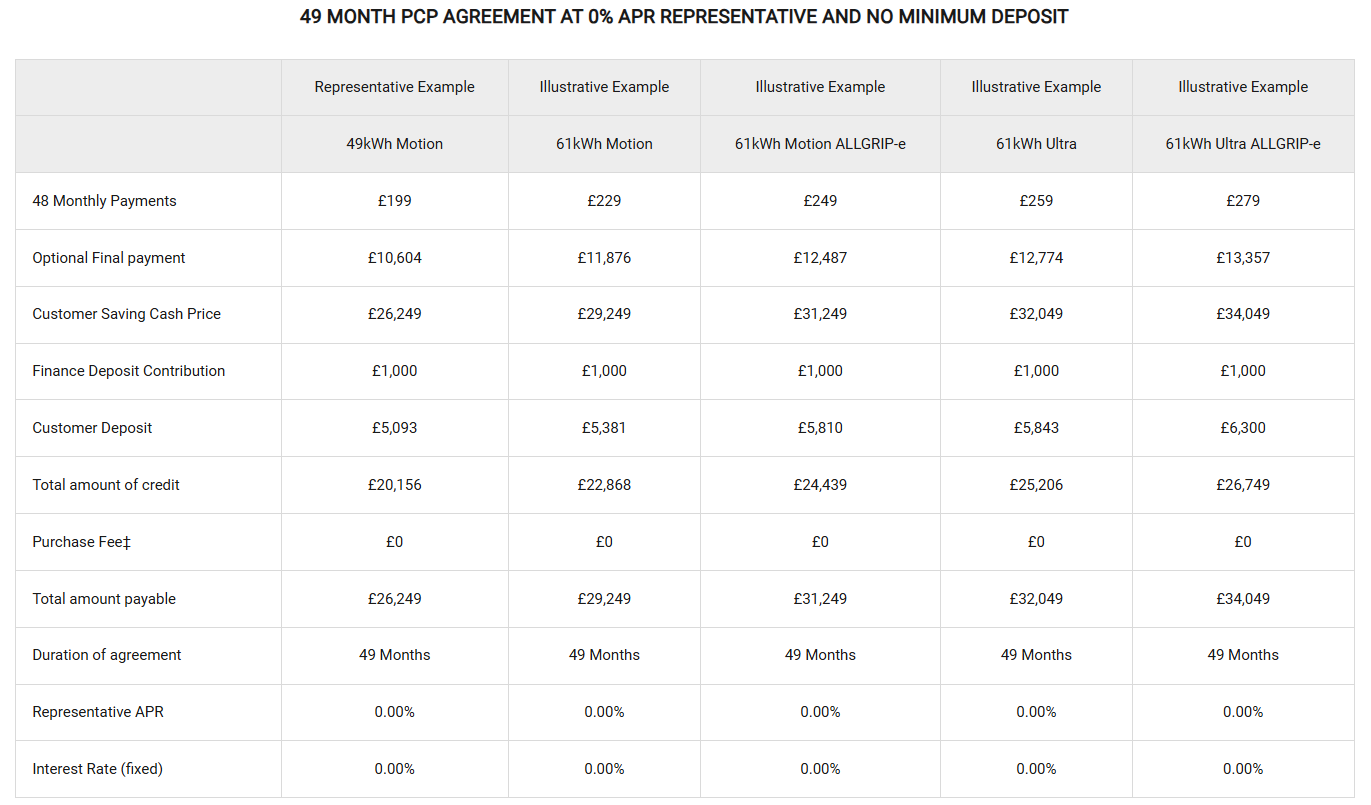Click the 61kWh Ultra ALLGRIP-e header cell
Screen dimensions: 1371x805
[1242, 144]
